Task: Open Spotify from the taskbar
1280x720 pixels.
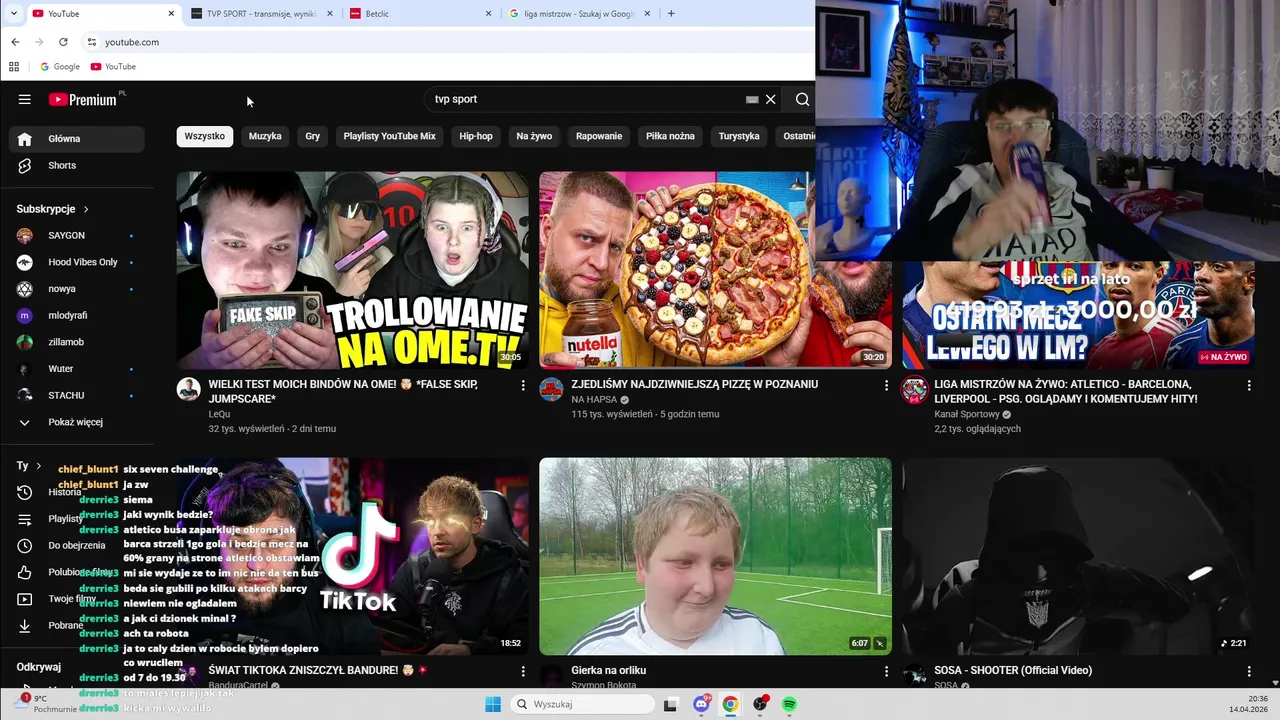Action: (x=789, y=704)
